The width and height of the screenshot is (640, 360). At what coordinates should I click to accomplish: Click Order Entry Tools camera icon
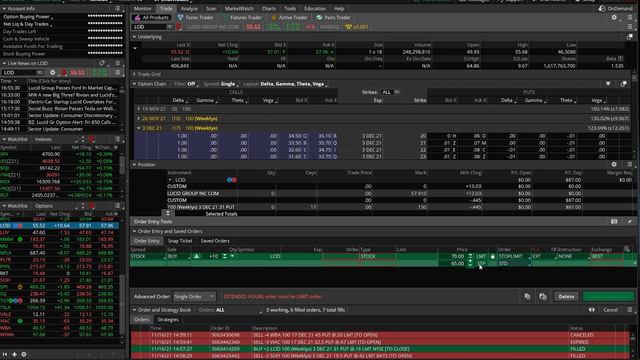pos(614,221)
